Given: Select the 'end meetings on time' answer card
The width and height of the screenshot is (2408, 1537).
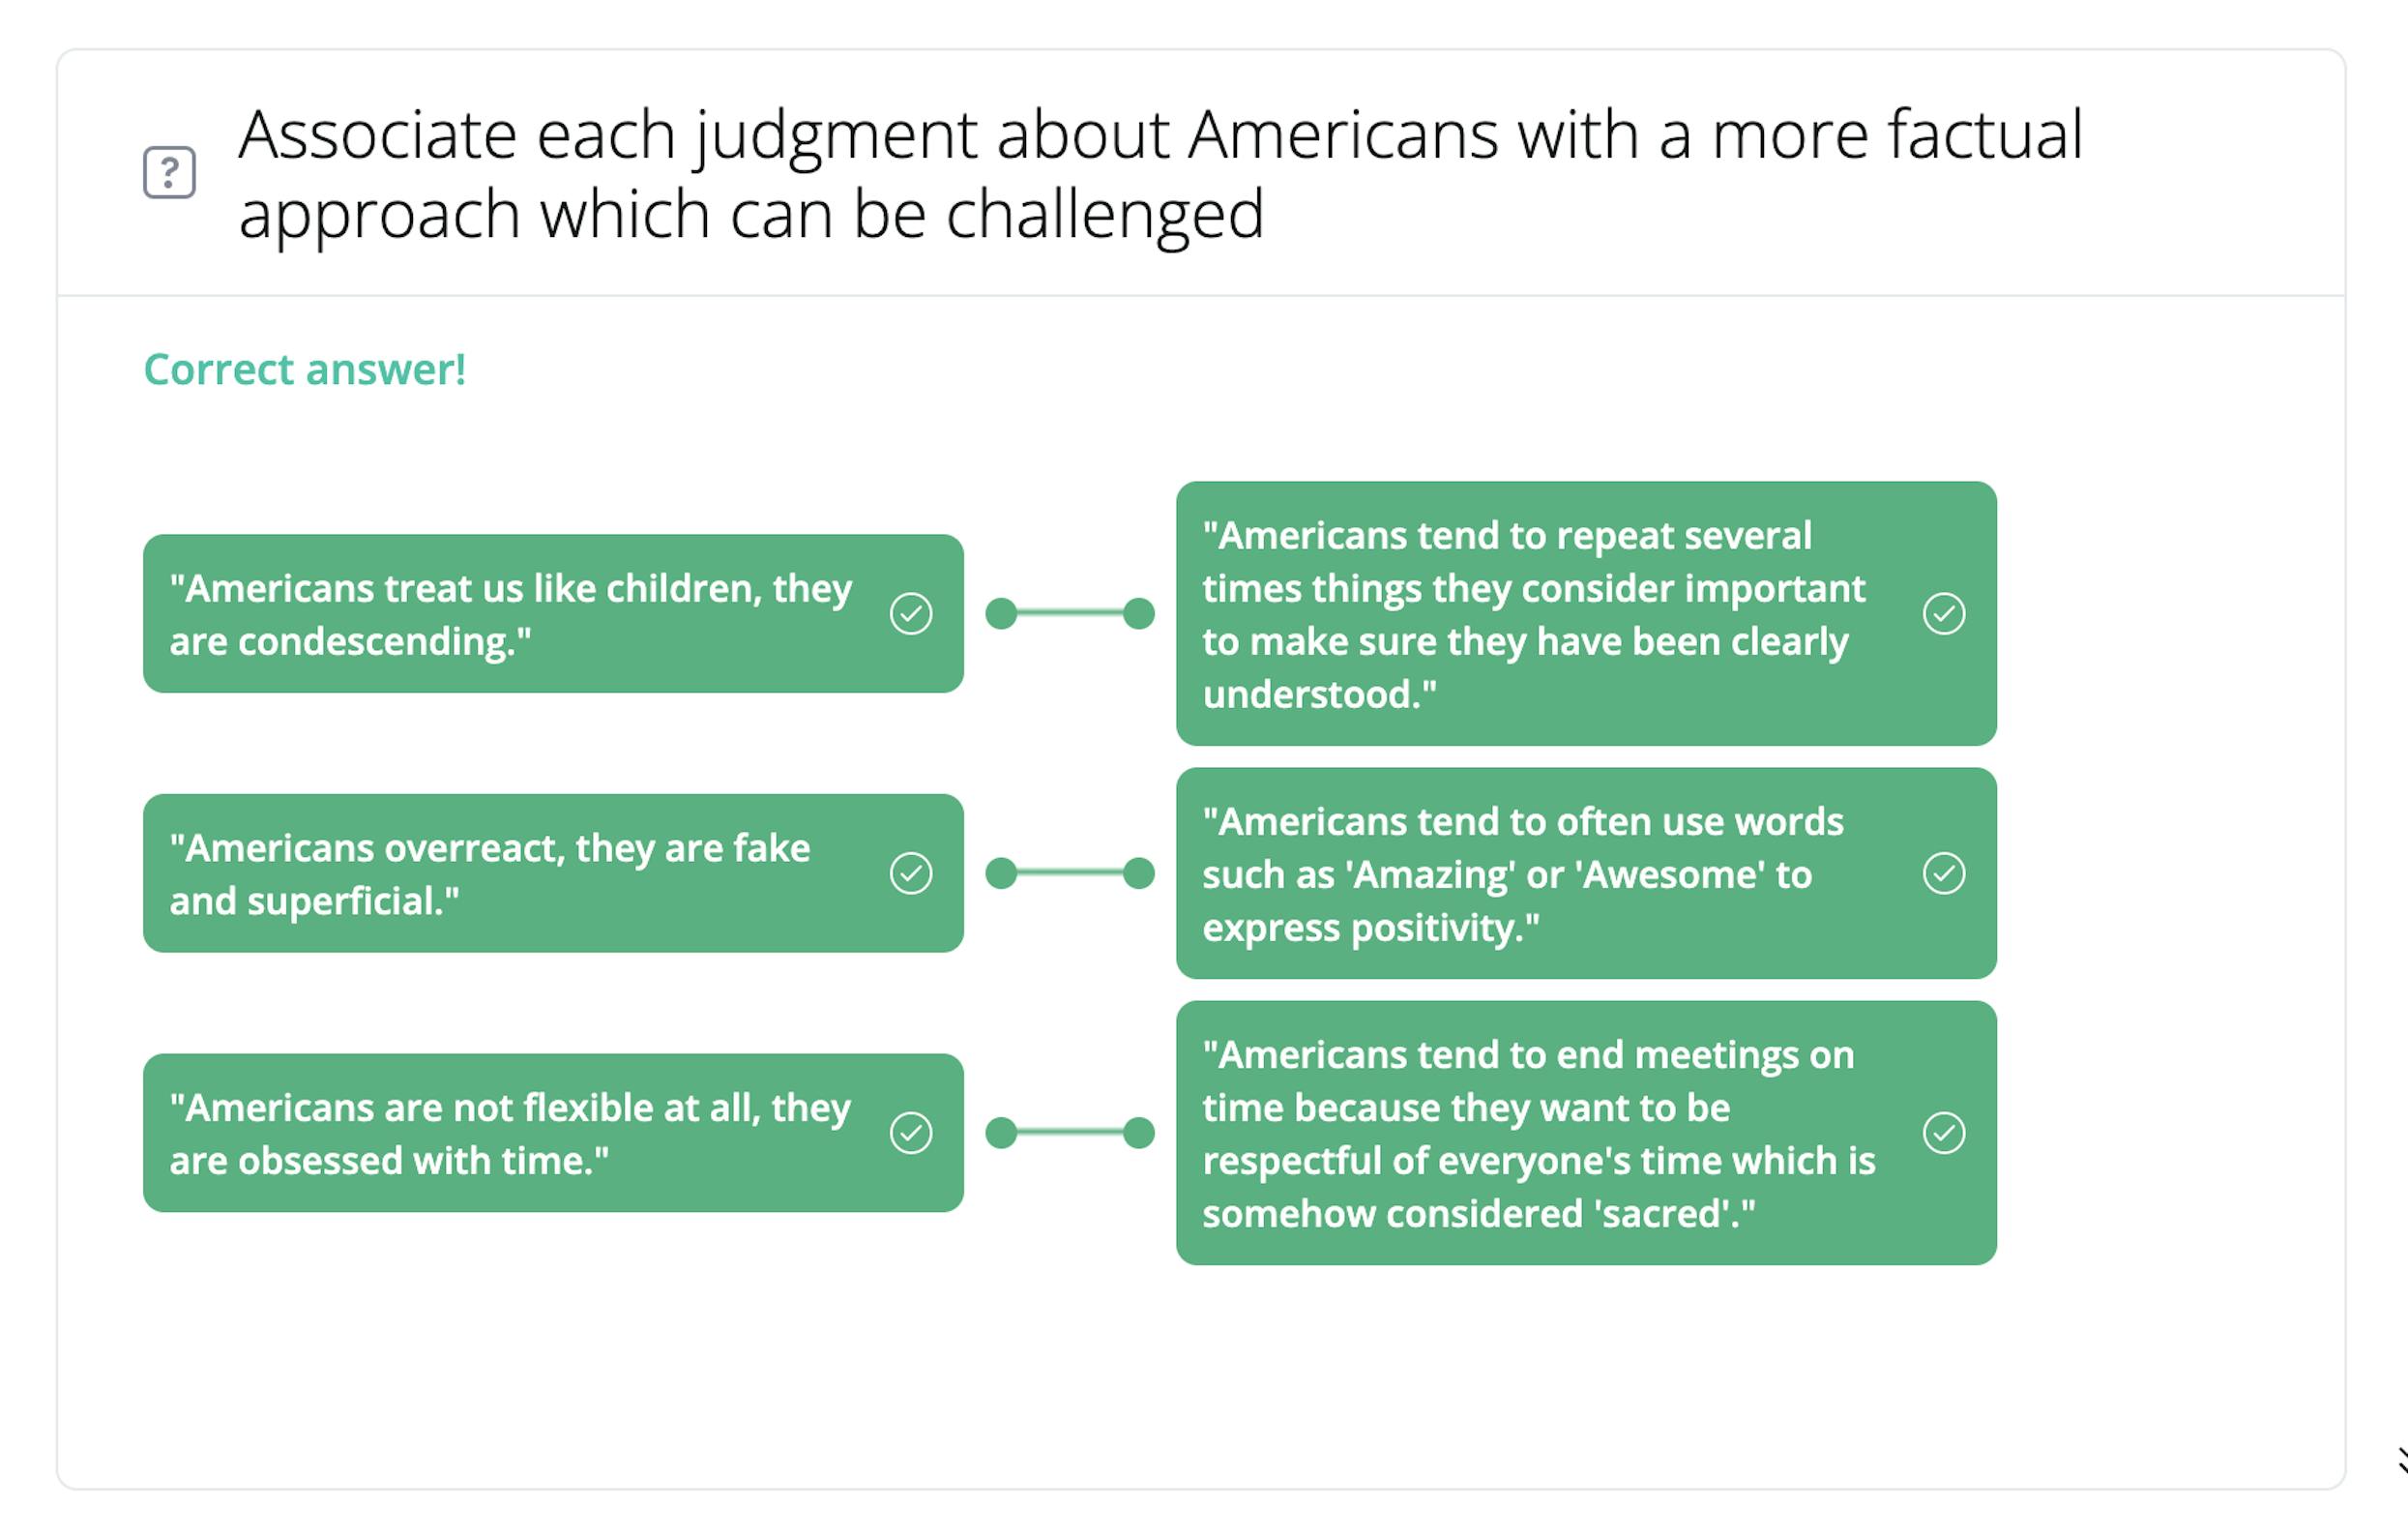Looking at the screenshot, I should 1586,1133.
